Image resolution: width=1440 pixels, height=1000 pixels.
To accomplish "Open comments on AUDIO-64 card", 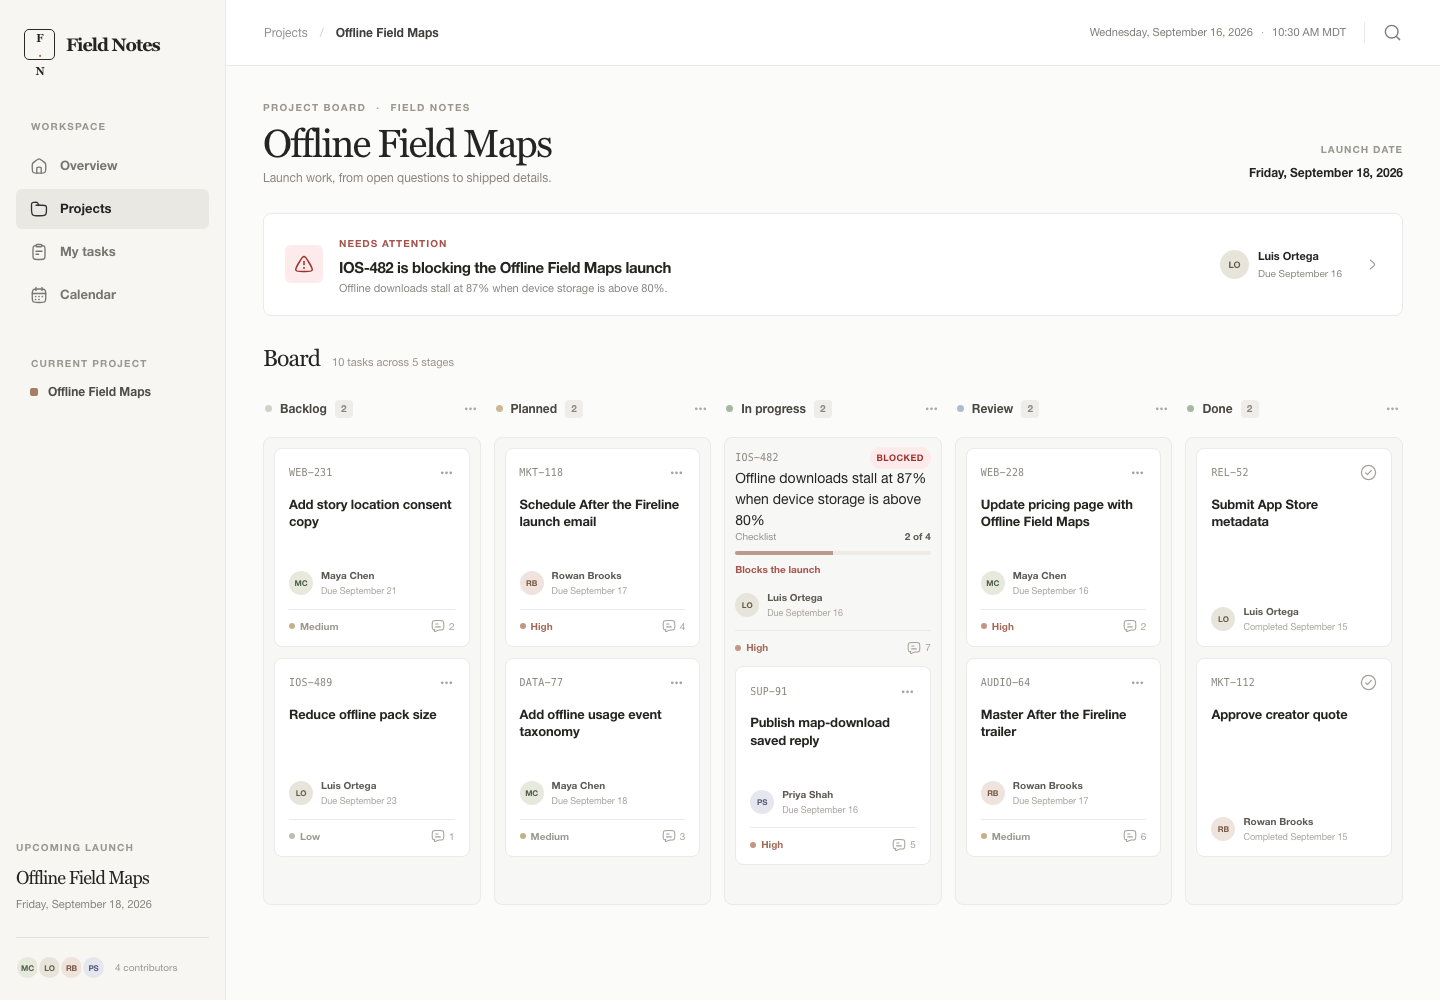I will (x=1135, y=836).
